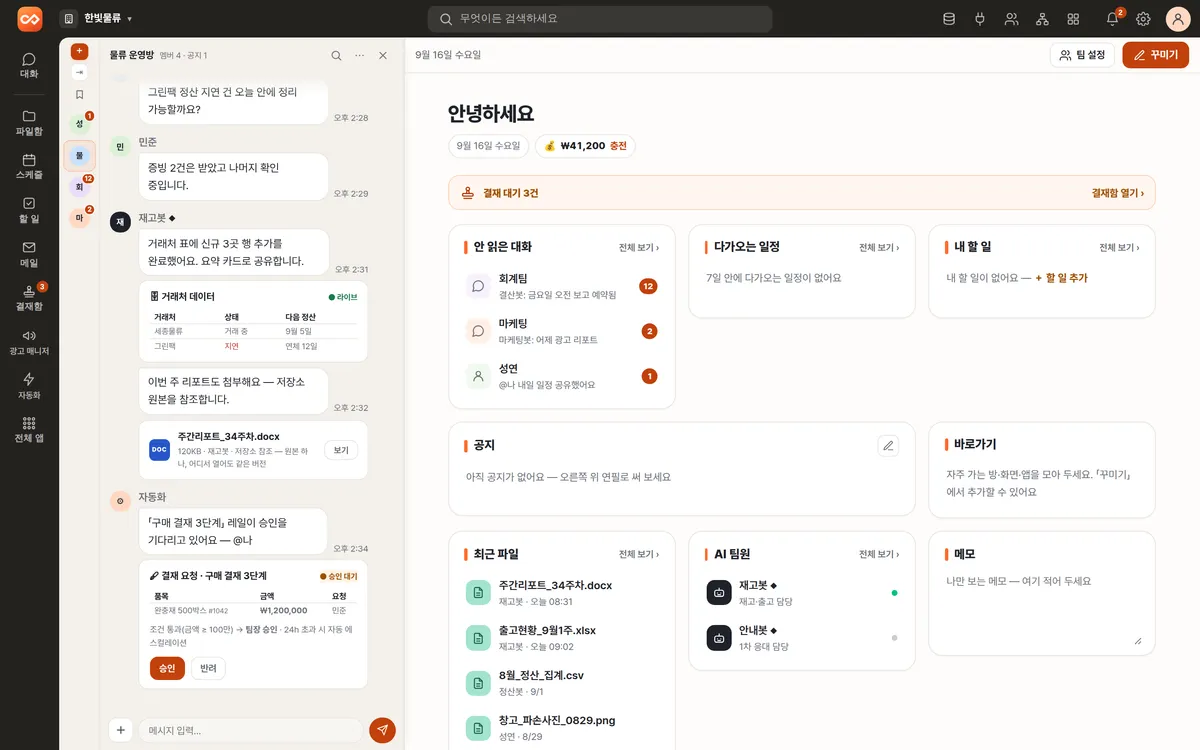Screen dimensions: 1200x750
Task: Open 전체 앱 grid in the sidebar
Action: (29, 430)
